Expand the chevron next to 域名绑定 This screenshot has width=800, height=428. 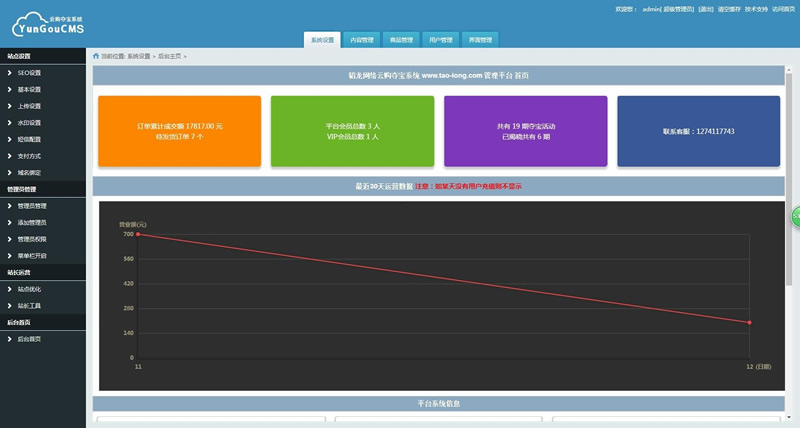[10, 172]
